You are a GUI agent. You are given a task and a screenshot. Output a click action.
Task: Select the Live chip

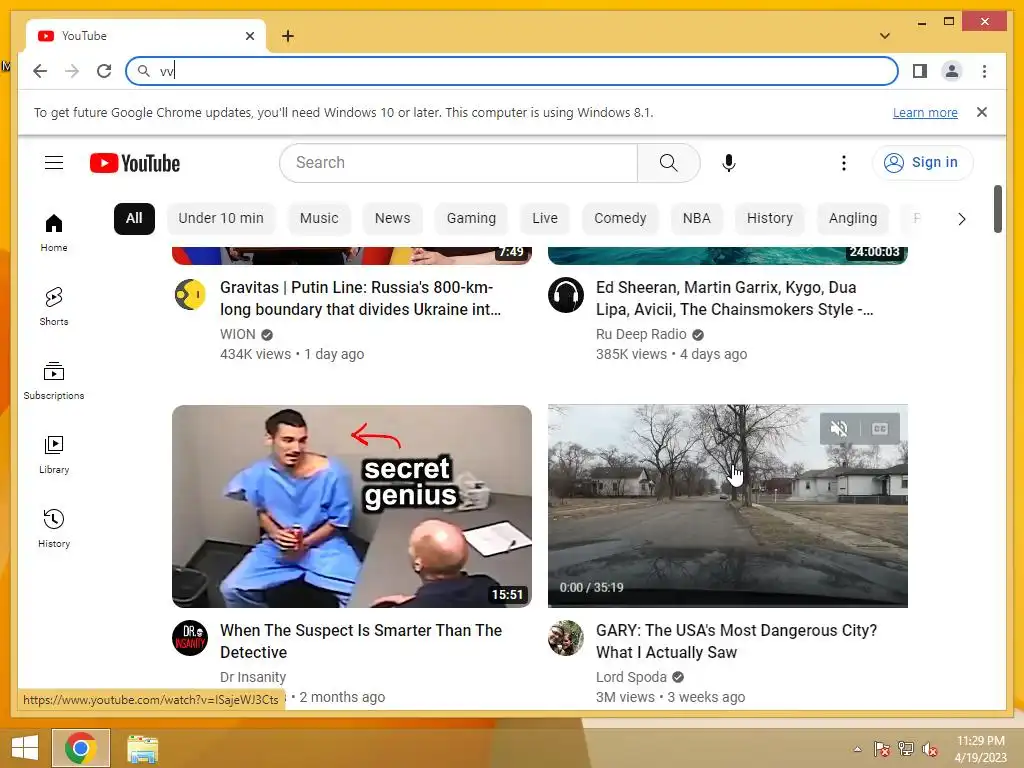(x=545, y=218)
